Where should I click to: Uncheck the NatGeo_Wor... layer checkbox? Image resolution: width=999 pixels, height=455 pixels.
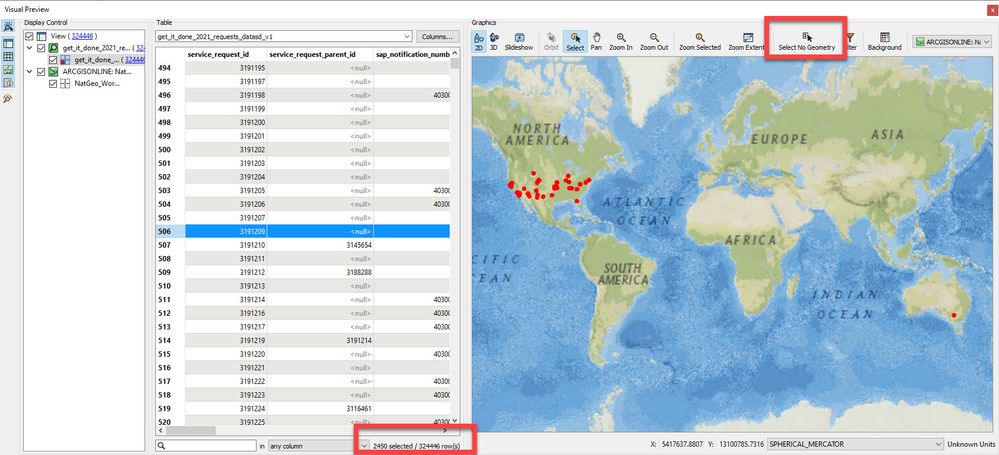pos(54,83)
